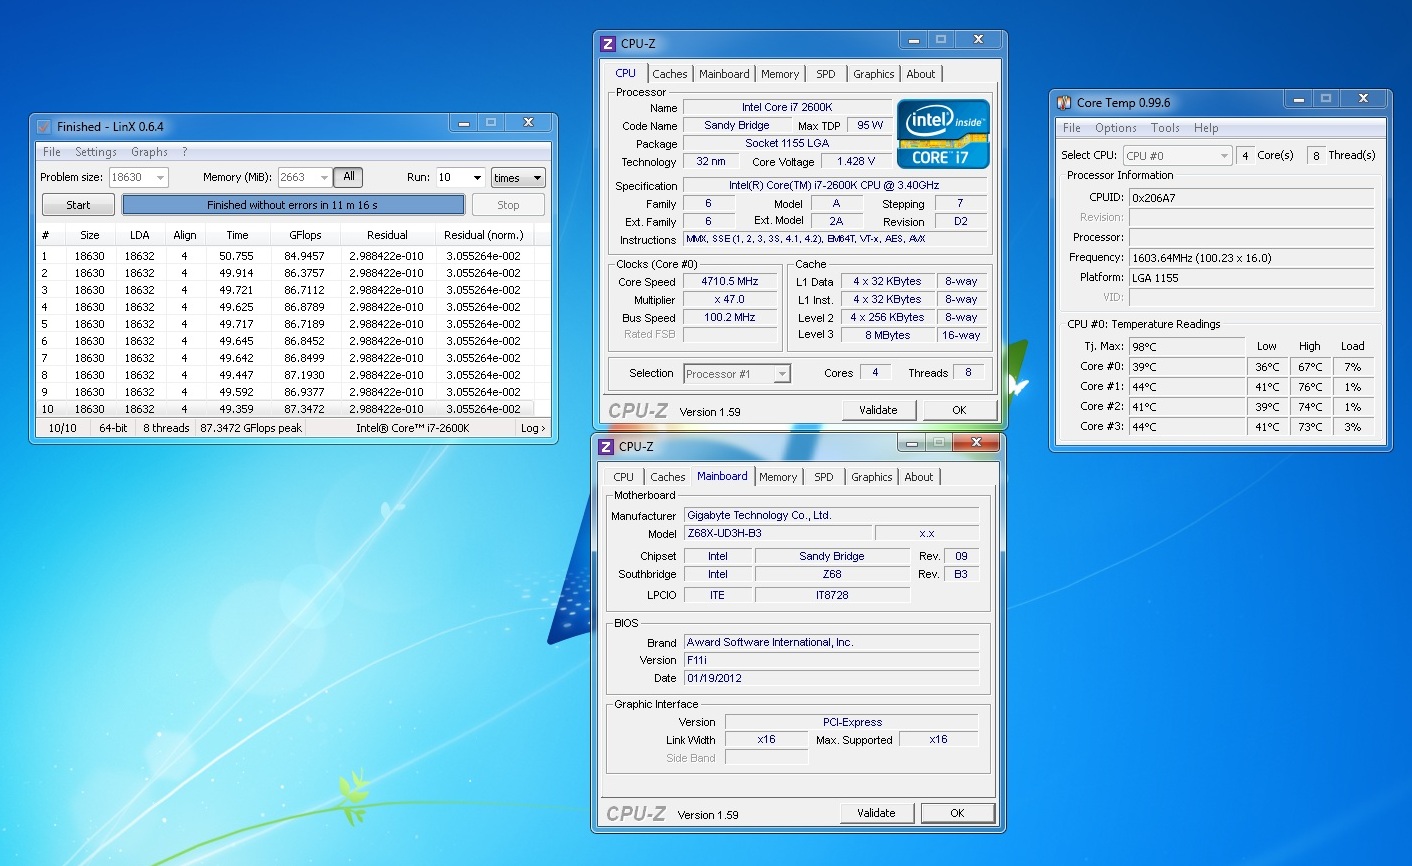The height and width of the screenshot is (866, 1412).
Task: Click the Finished without errors progress bar
Action: 293,205
